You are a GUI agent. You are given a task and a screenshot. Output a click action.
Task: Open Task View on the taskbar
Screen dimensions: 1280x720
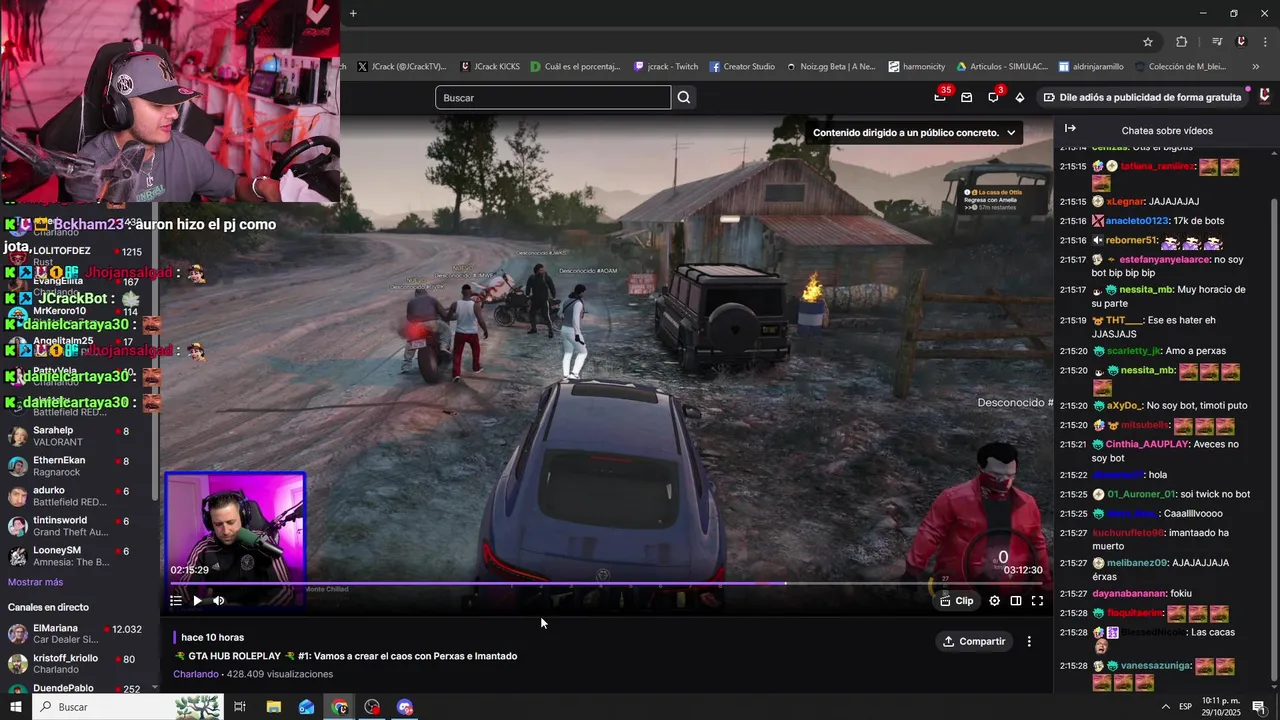(x=240, y=707)
